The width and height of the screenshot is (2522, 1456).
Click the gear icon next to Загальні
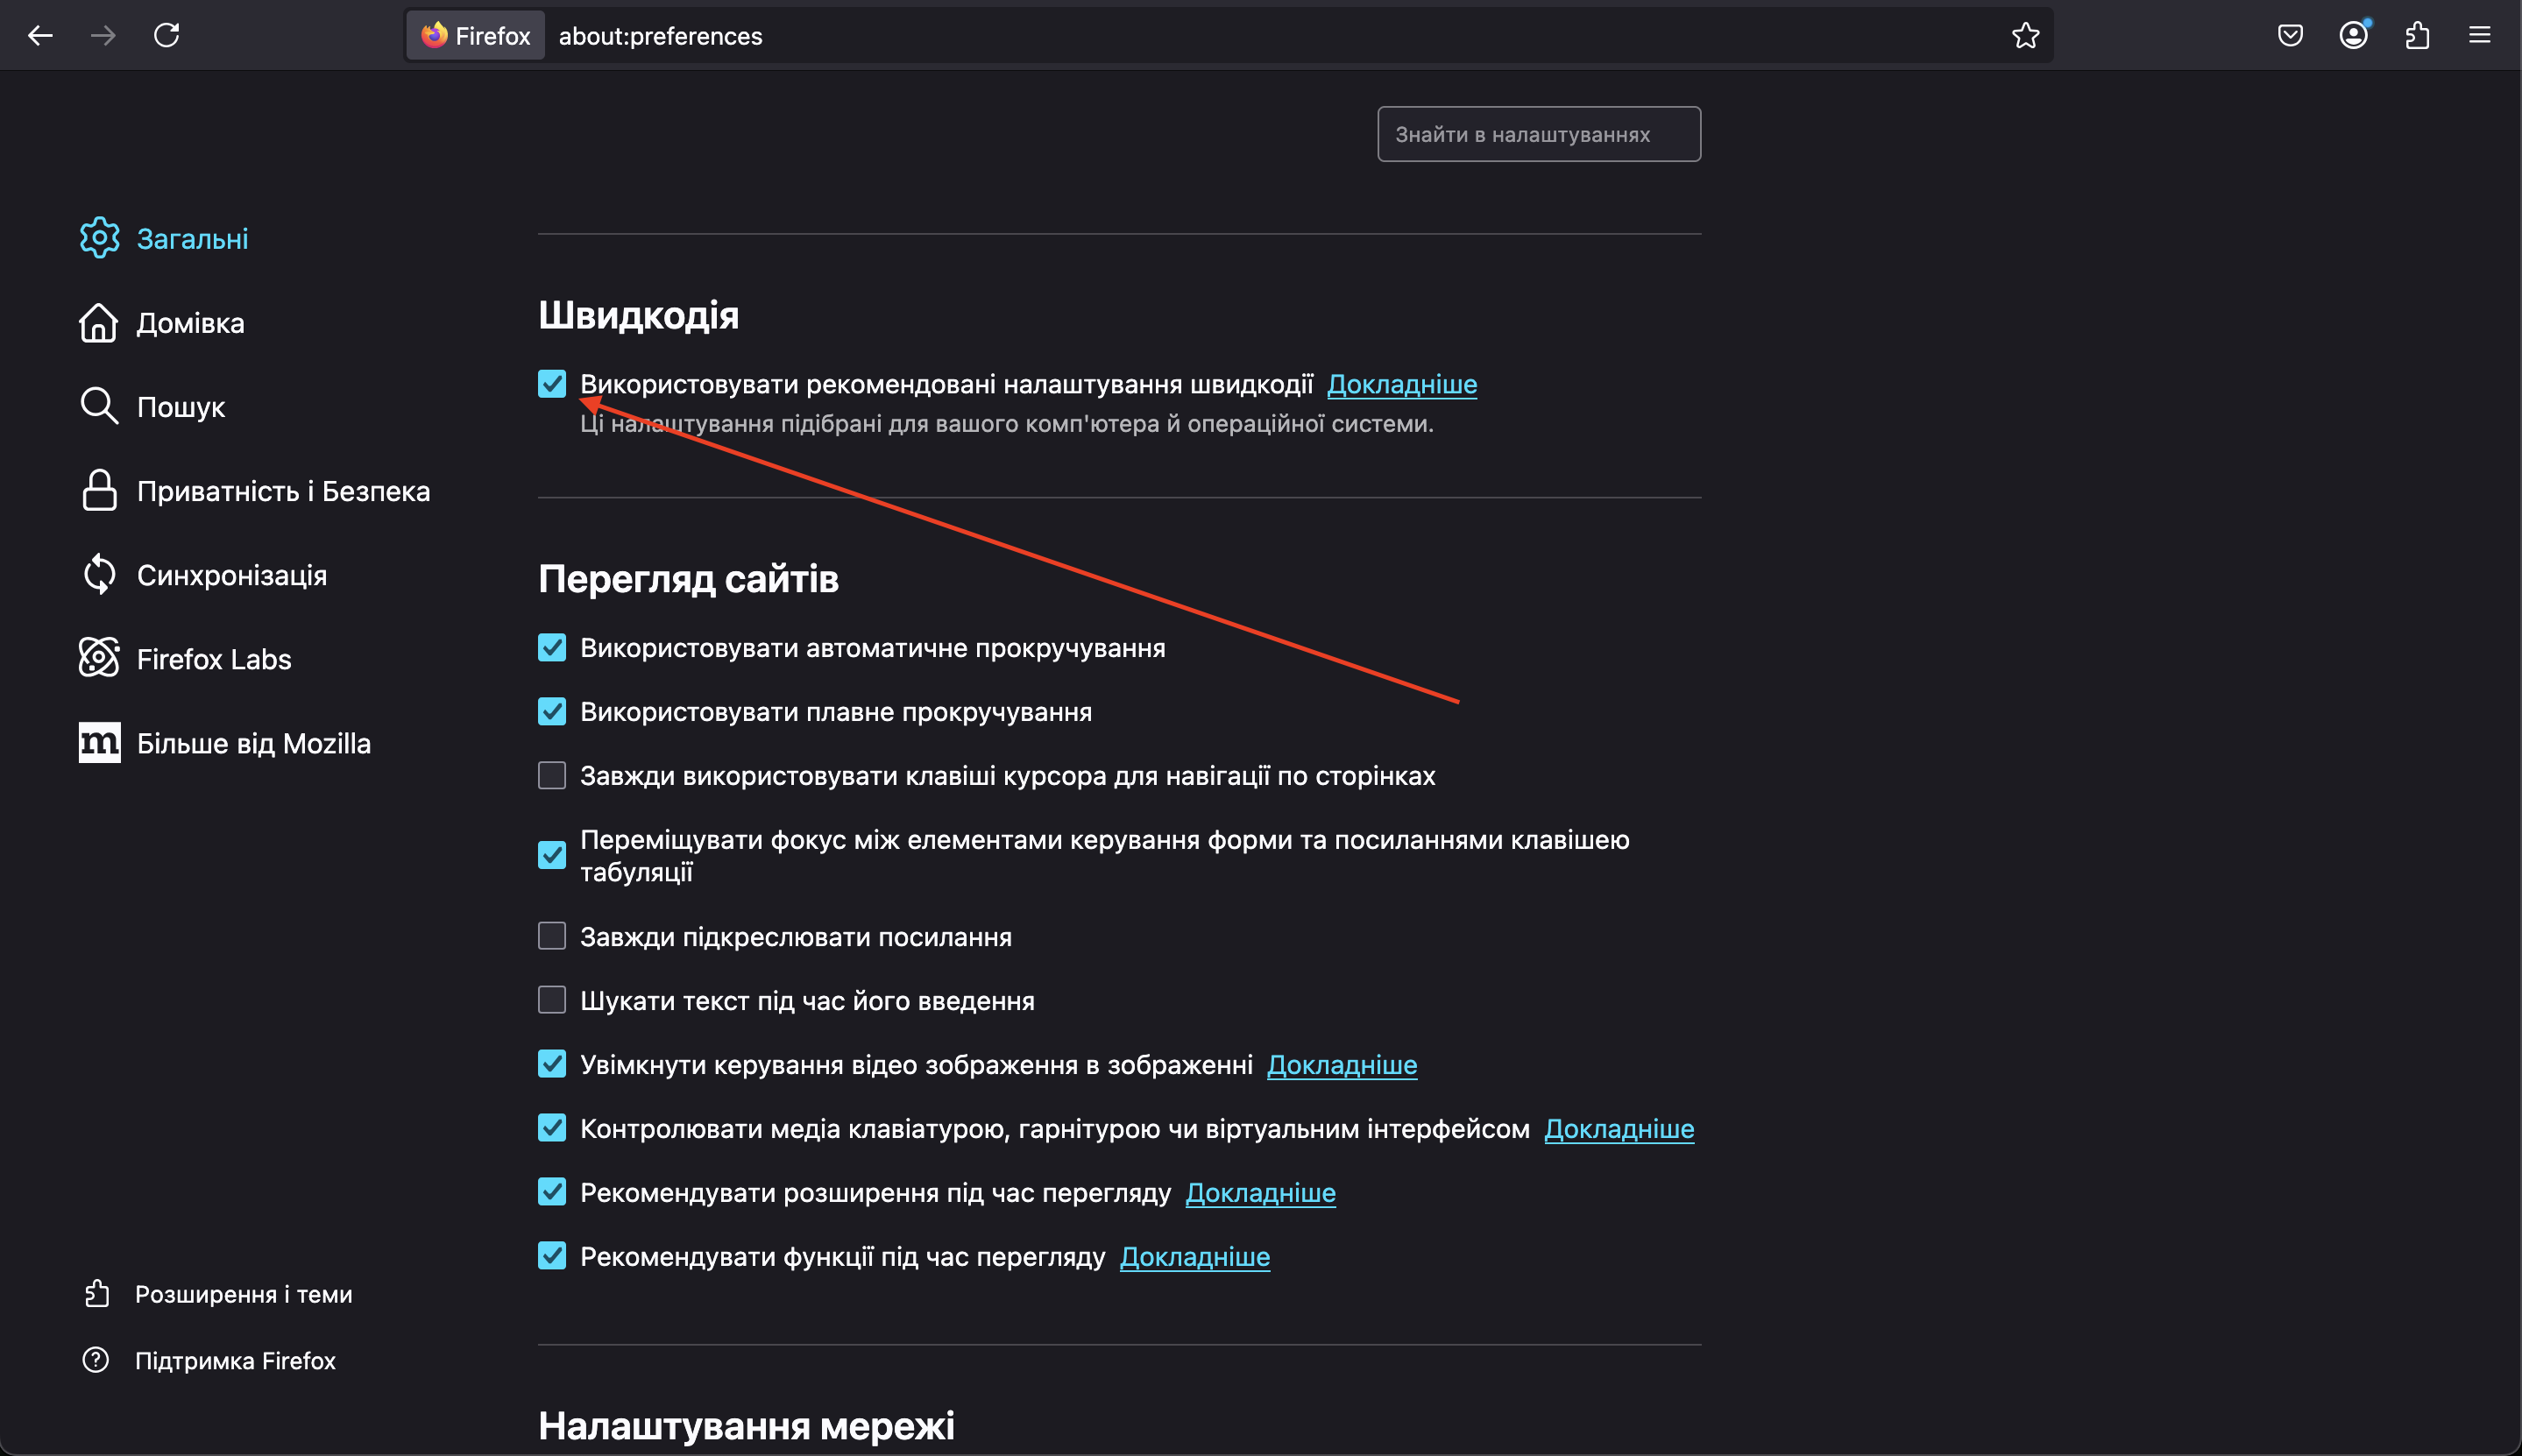tap(99, 238)
